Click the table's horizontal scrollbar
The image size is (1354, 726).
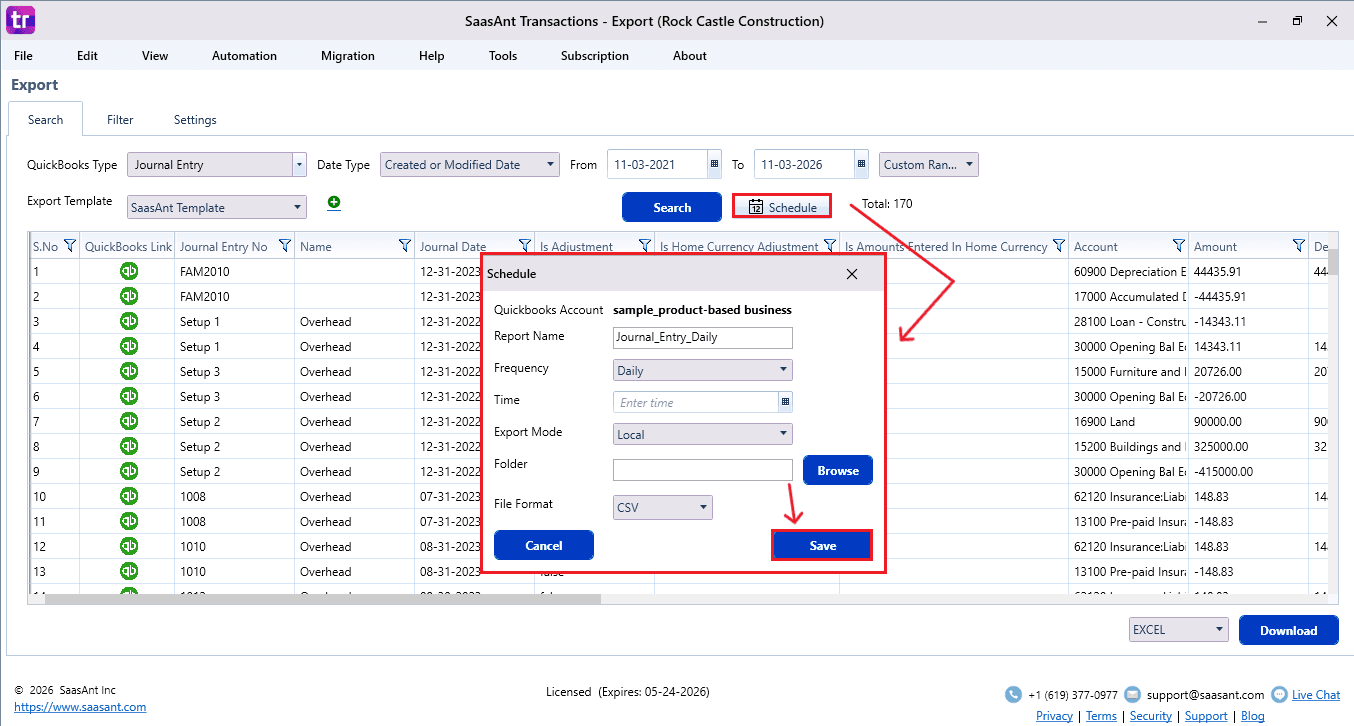tap(322, 599)
